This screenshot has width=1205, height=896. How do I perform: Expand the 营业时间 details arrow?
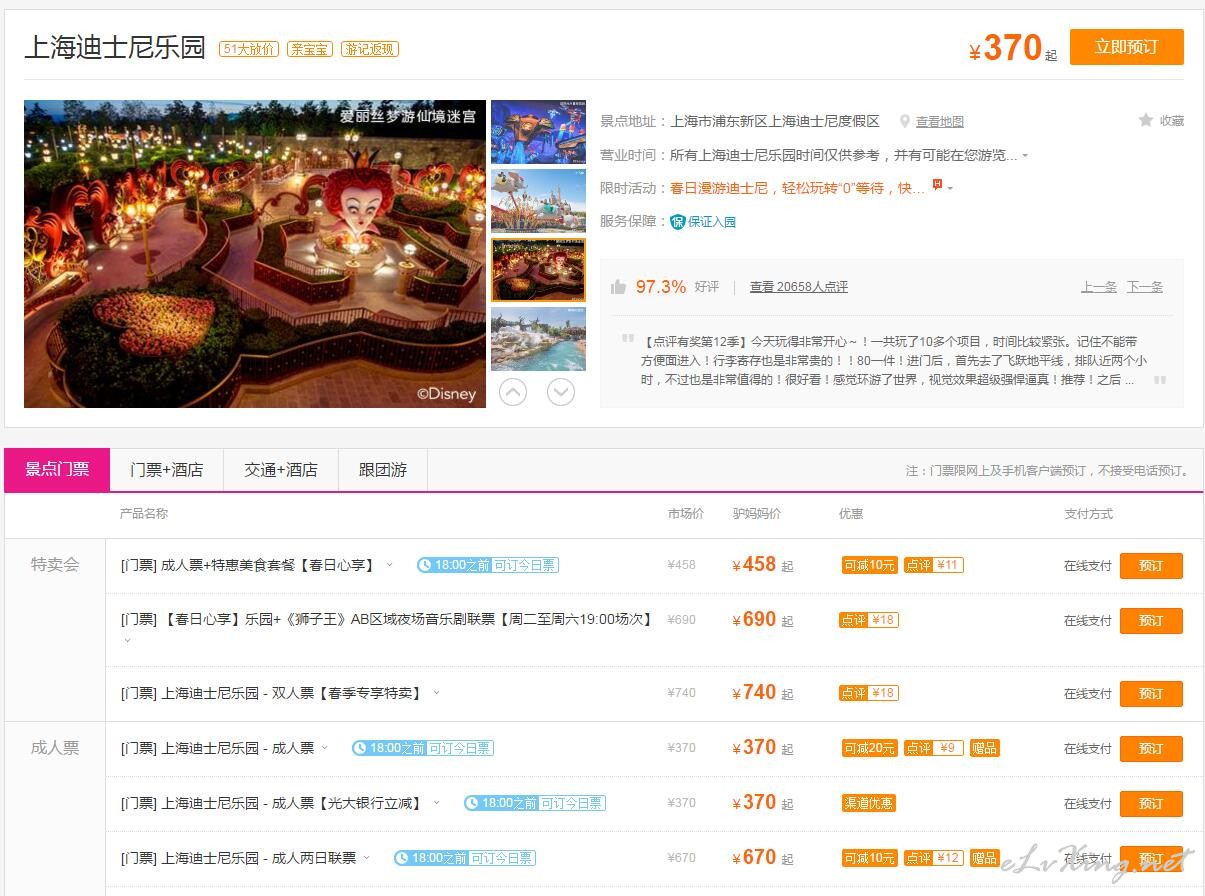[x=1025, y=156]
